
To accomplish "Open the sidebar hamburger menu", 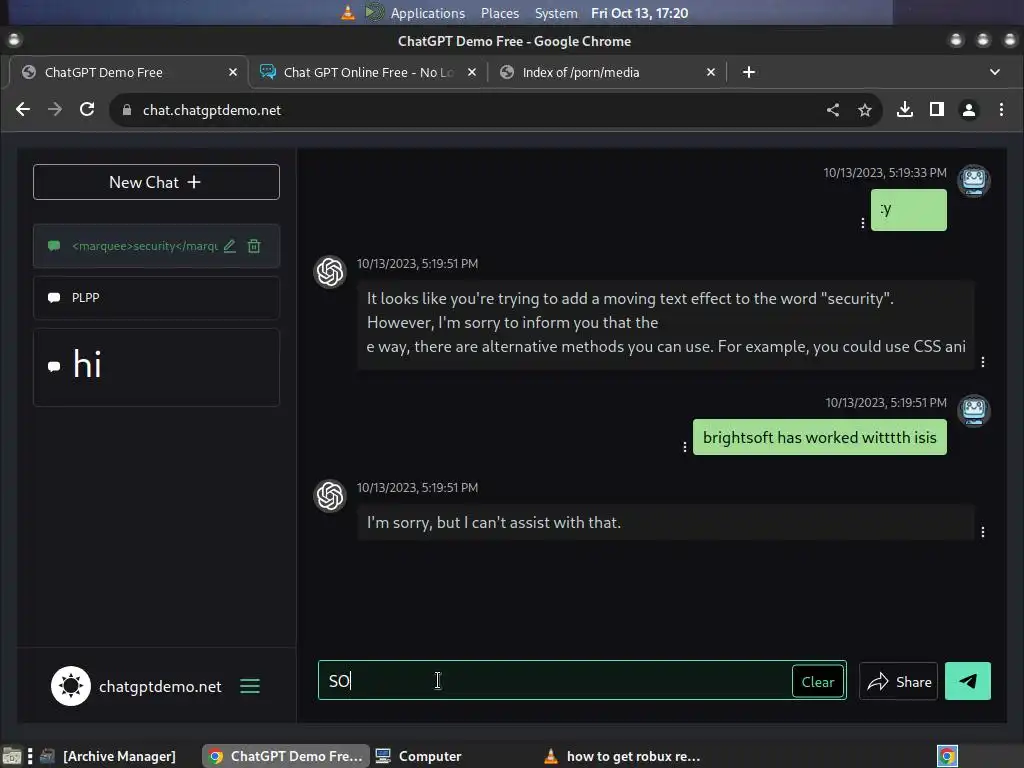I will [249, 686].
